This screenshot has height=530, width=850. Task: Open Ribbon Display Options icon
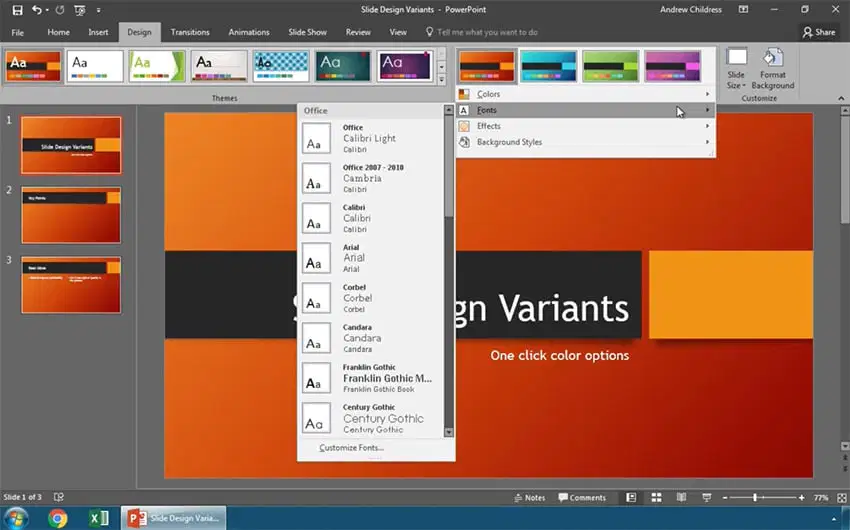pyautogui.click(x=744, y=9)
